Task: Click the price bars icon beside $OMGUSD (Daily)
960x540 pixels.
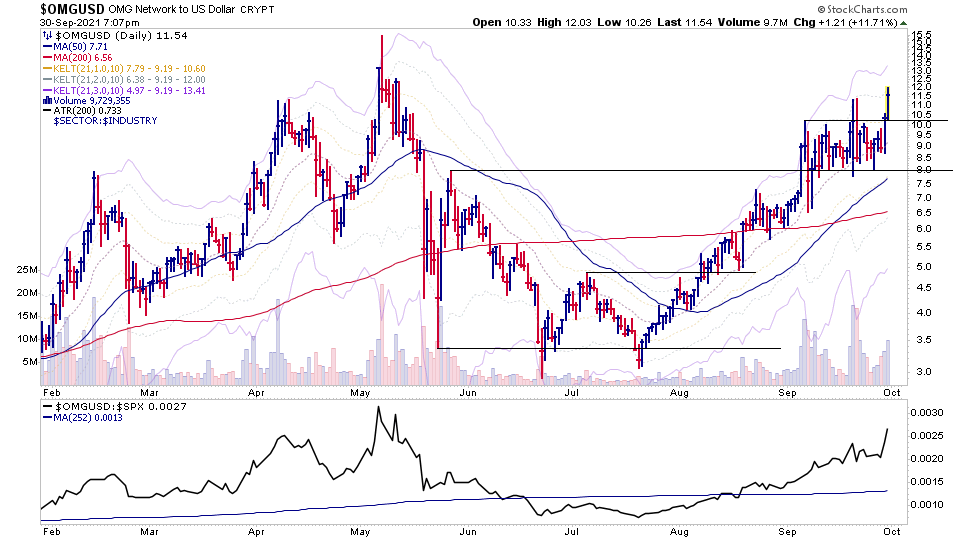Action: [x=47, y=36]
